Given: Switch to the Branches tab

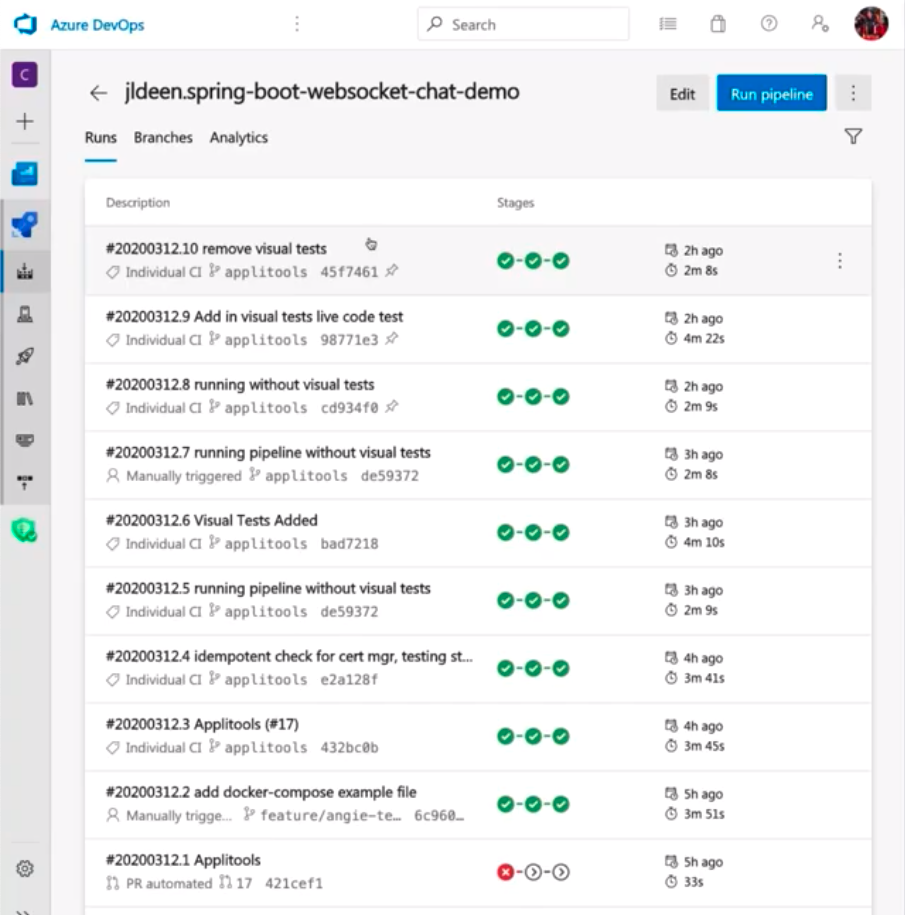Looking at the screenshot, I should click(163, 138).
